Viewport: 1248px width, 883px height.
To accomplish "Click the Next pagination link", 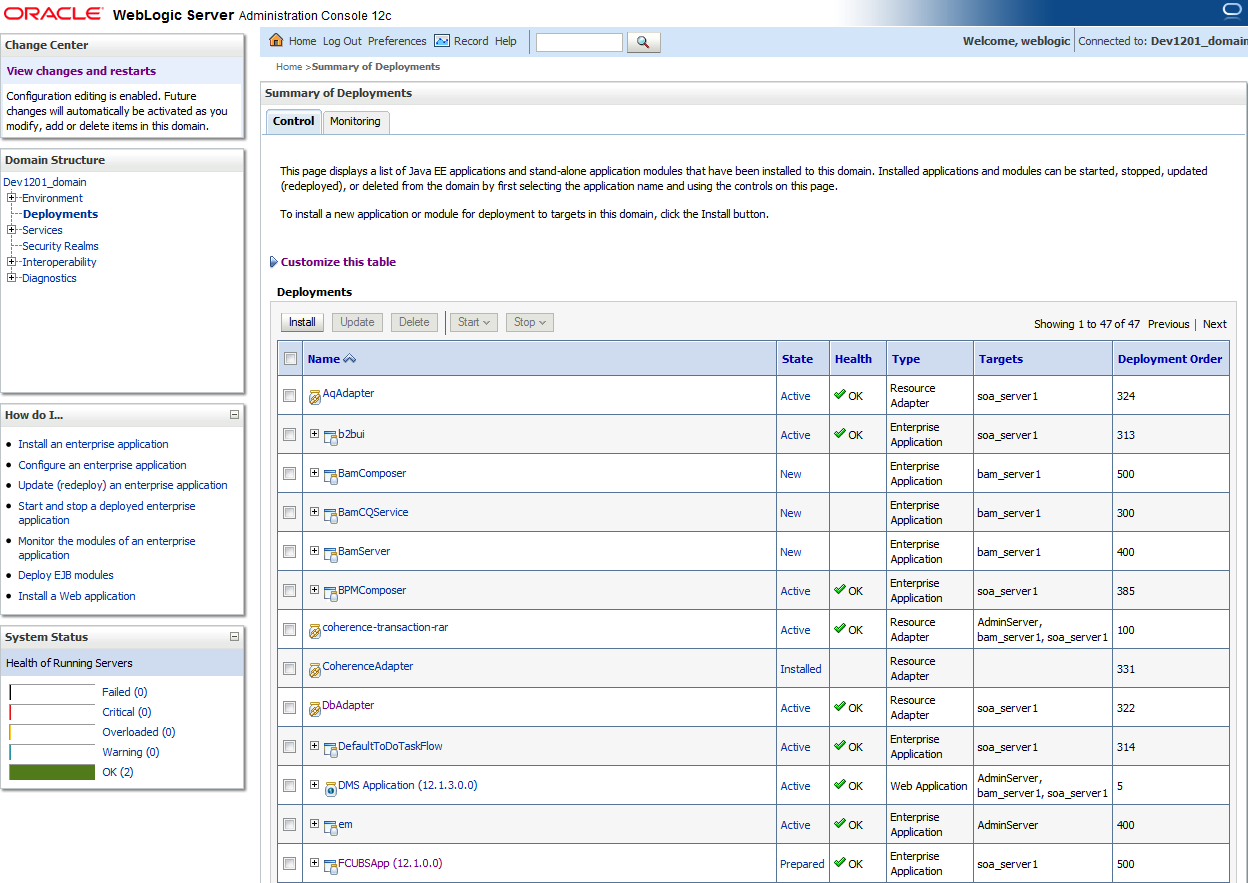I will (x=1214, y=324).
